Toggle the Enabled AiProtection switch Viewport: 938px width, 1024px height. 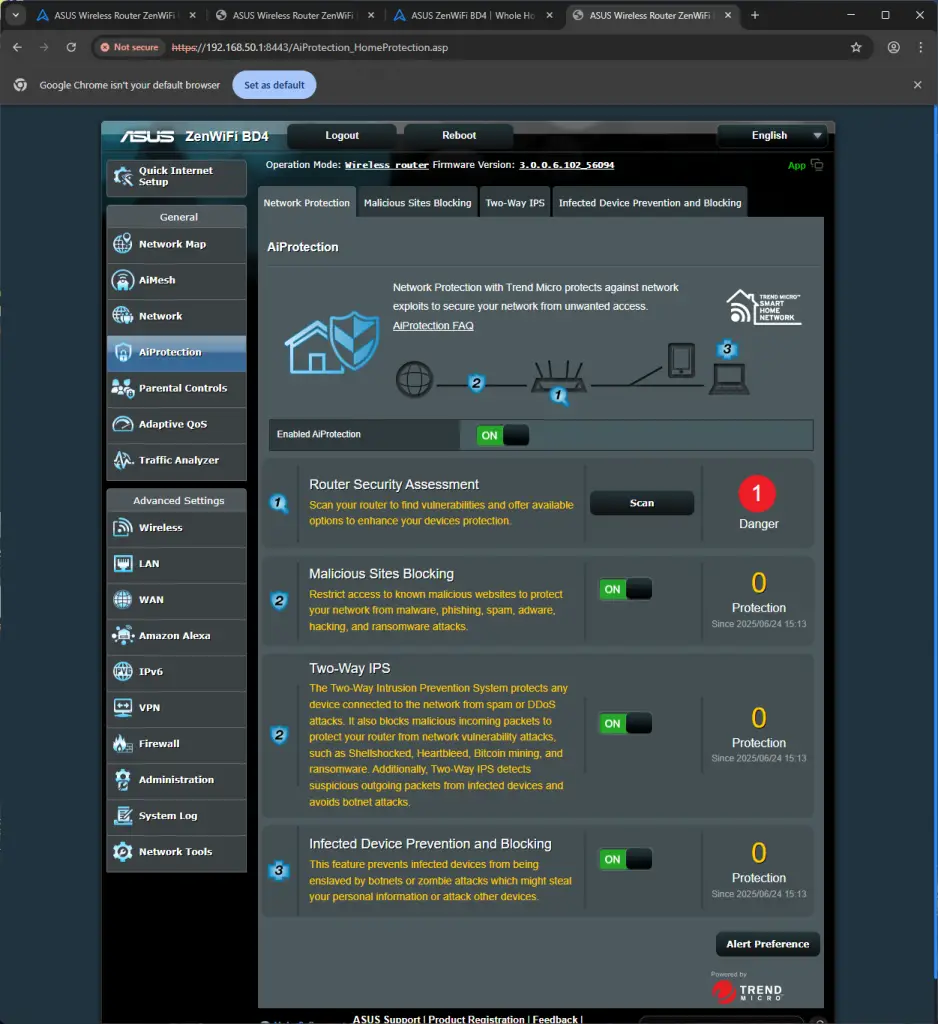point(502,435)
